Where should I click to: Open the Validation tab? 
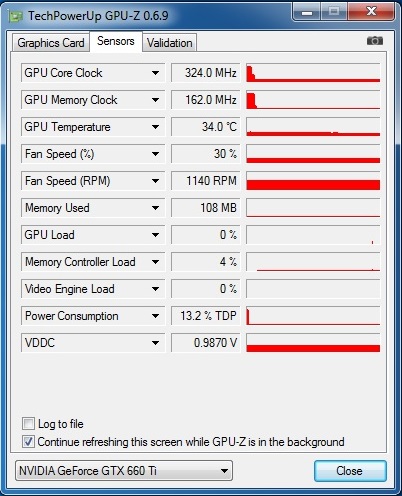point(170,43)
